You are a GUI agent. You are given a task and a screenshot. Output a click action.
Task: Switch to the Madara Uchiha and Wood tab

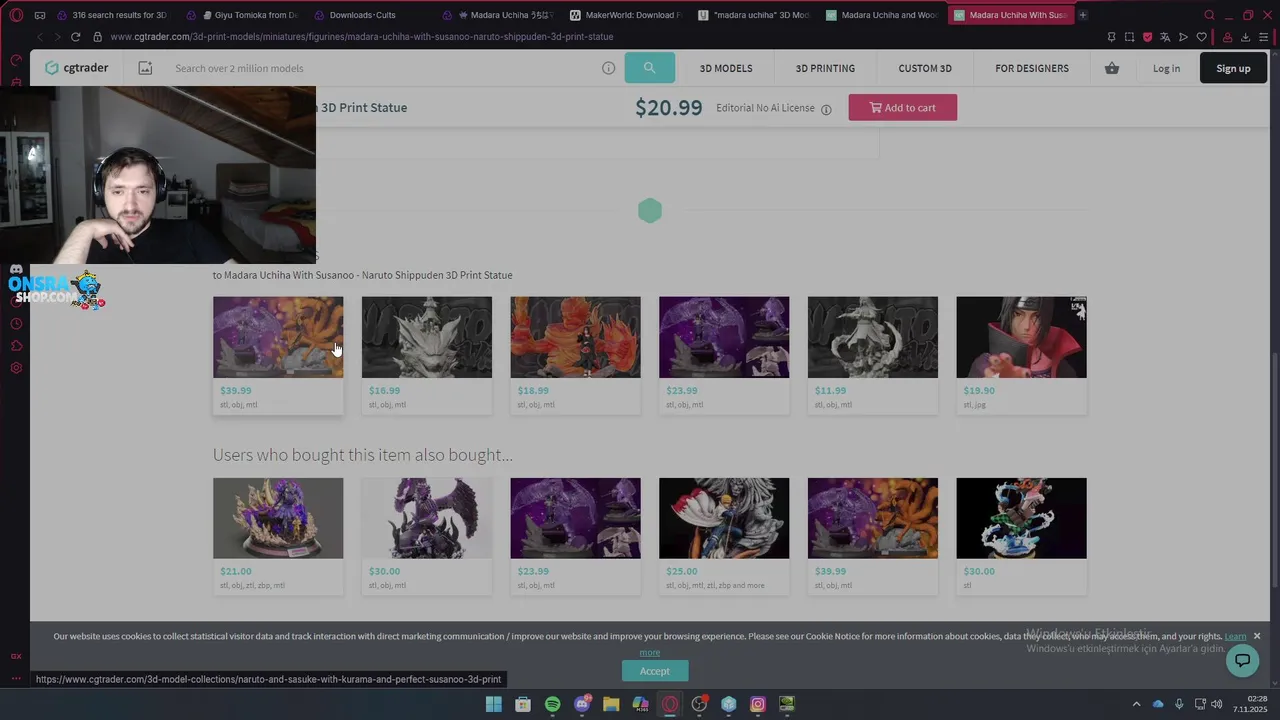881,15
